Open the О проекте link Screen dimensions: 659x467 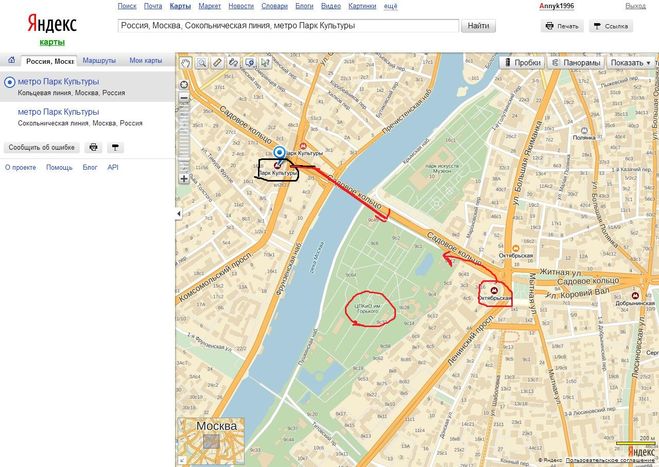21,167
